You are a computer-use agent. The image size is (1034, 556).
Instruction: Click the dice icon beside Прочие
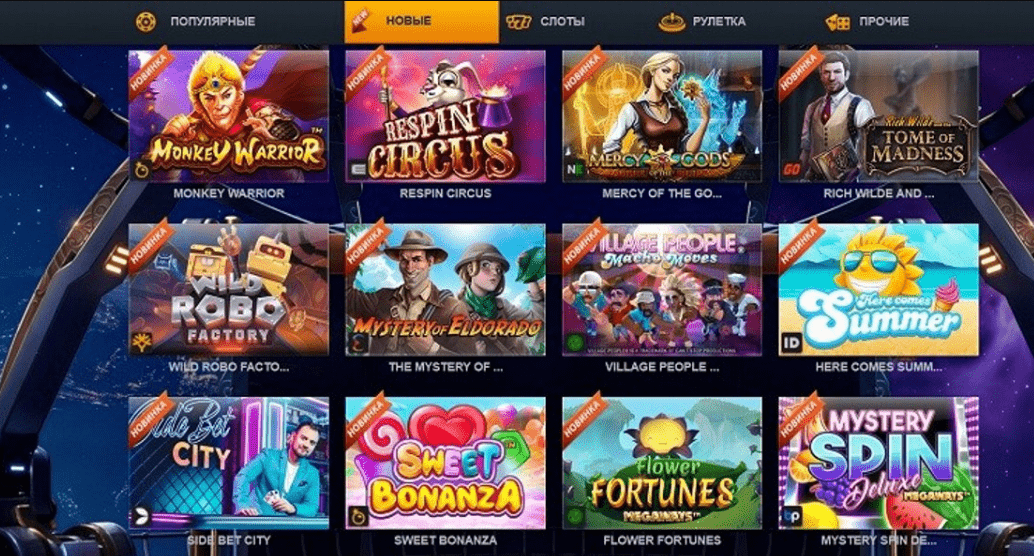coord(837,22)
